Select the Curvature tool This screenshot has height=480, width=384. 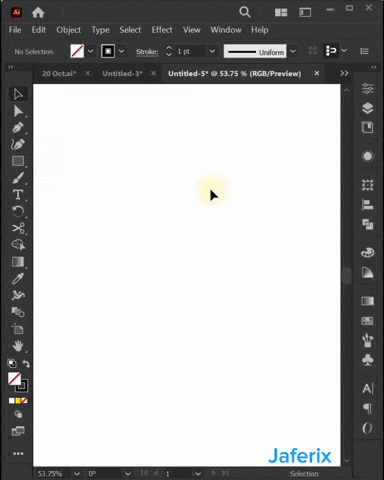[x=18, y=144]
